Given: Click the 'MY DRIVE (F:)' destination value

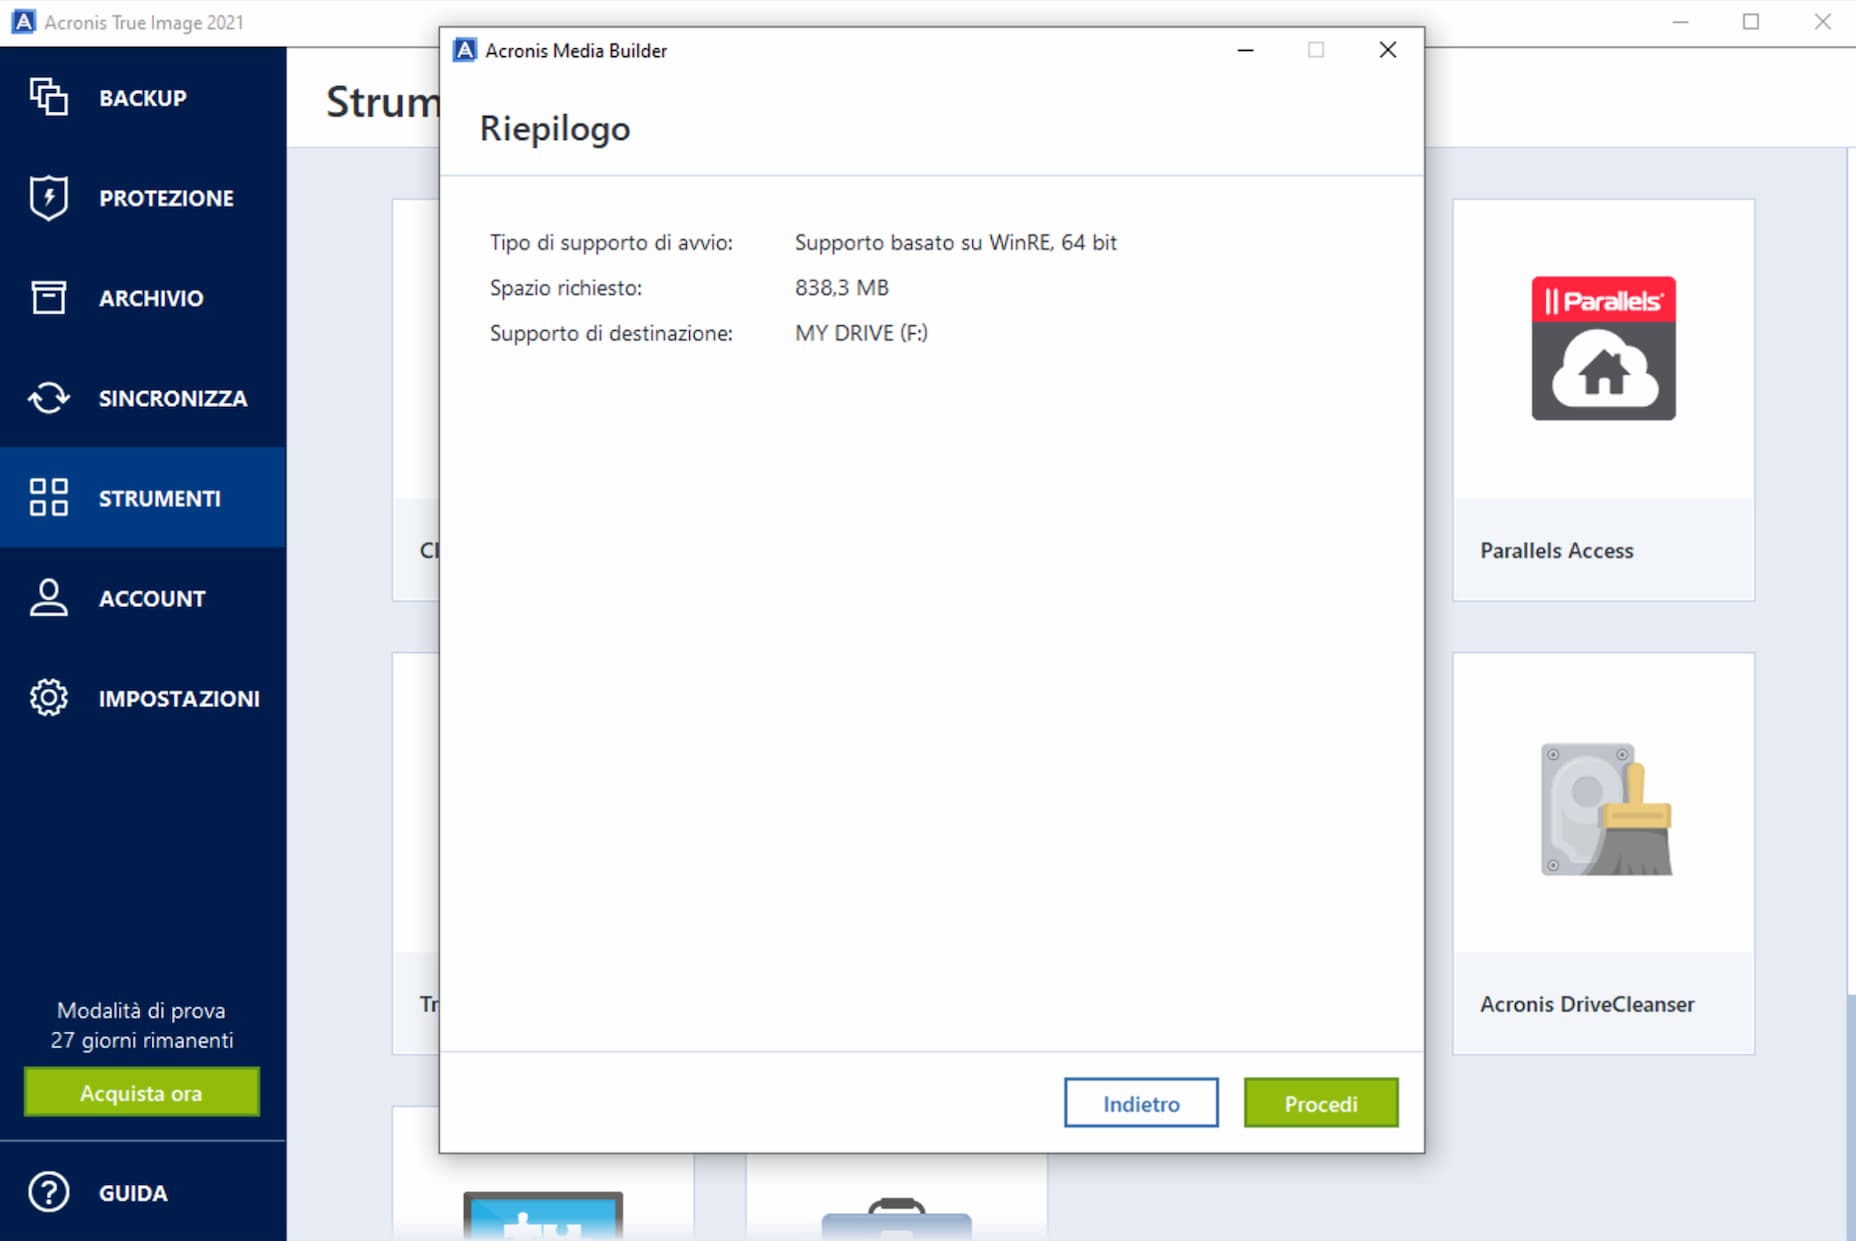Looking at the screenshot, I should (x=861, y=333).
